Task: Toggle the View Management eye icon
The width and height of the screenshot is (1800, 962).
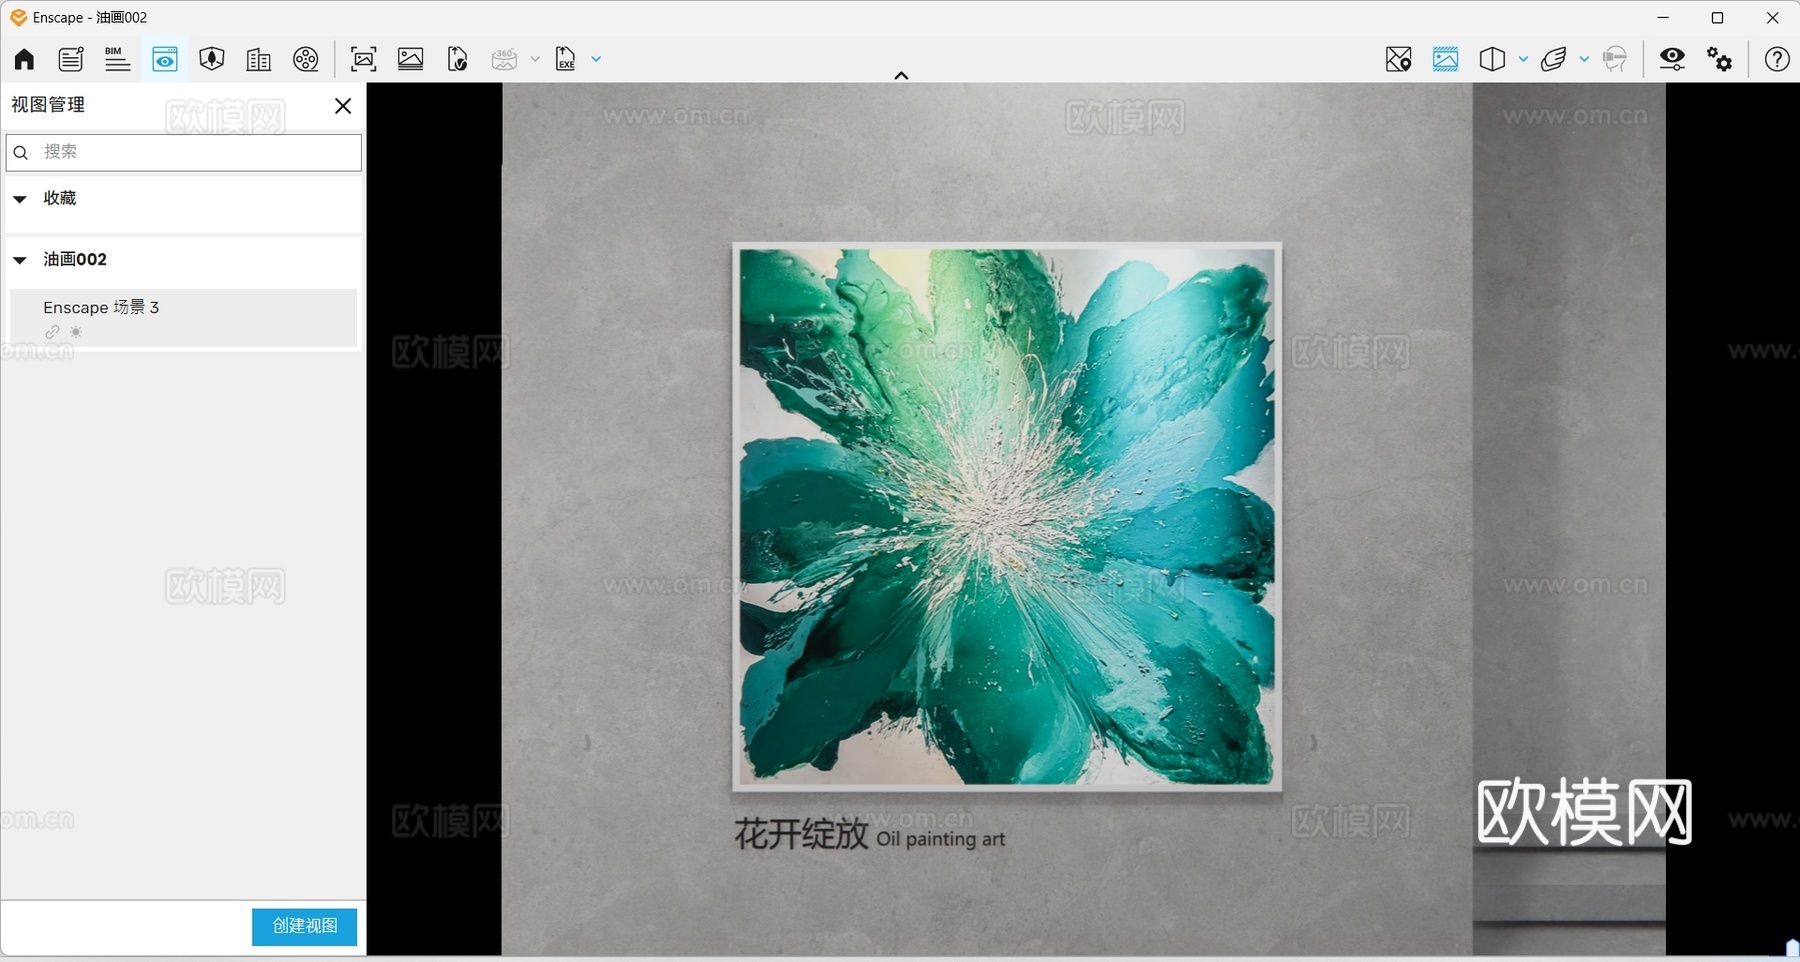Action: pos(165,59)
